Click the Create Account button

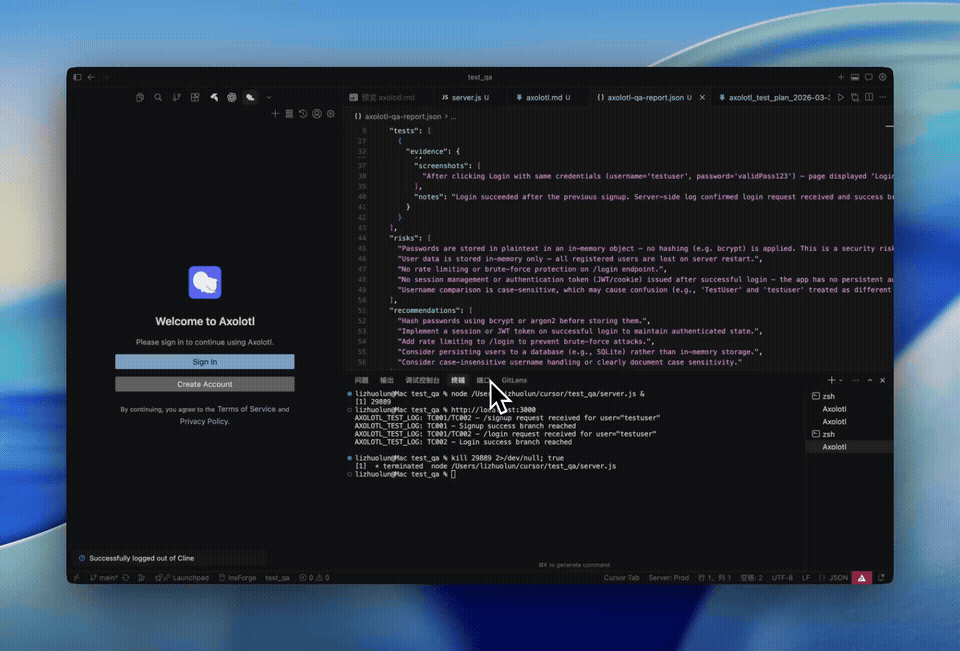point(204,384)
